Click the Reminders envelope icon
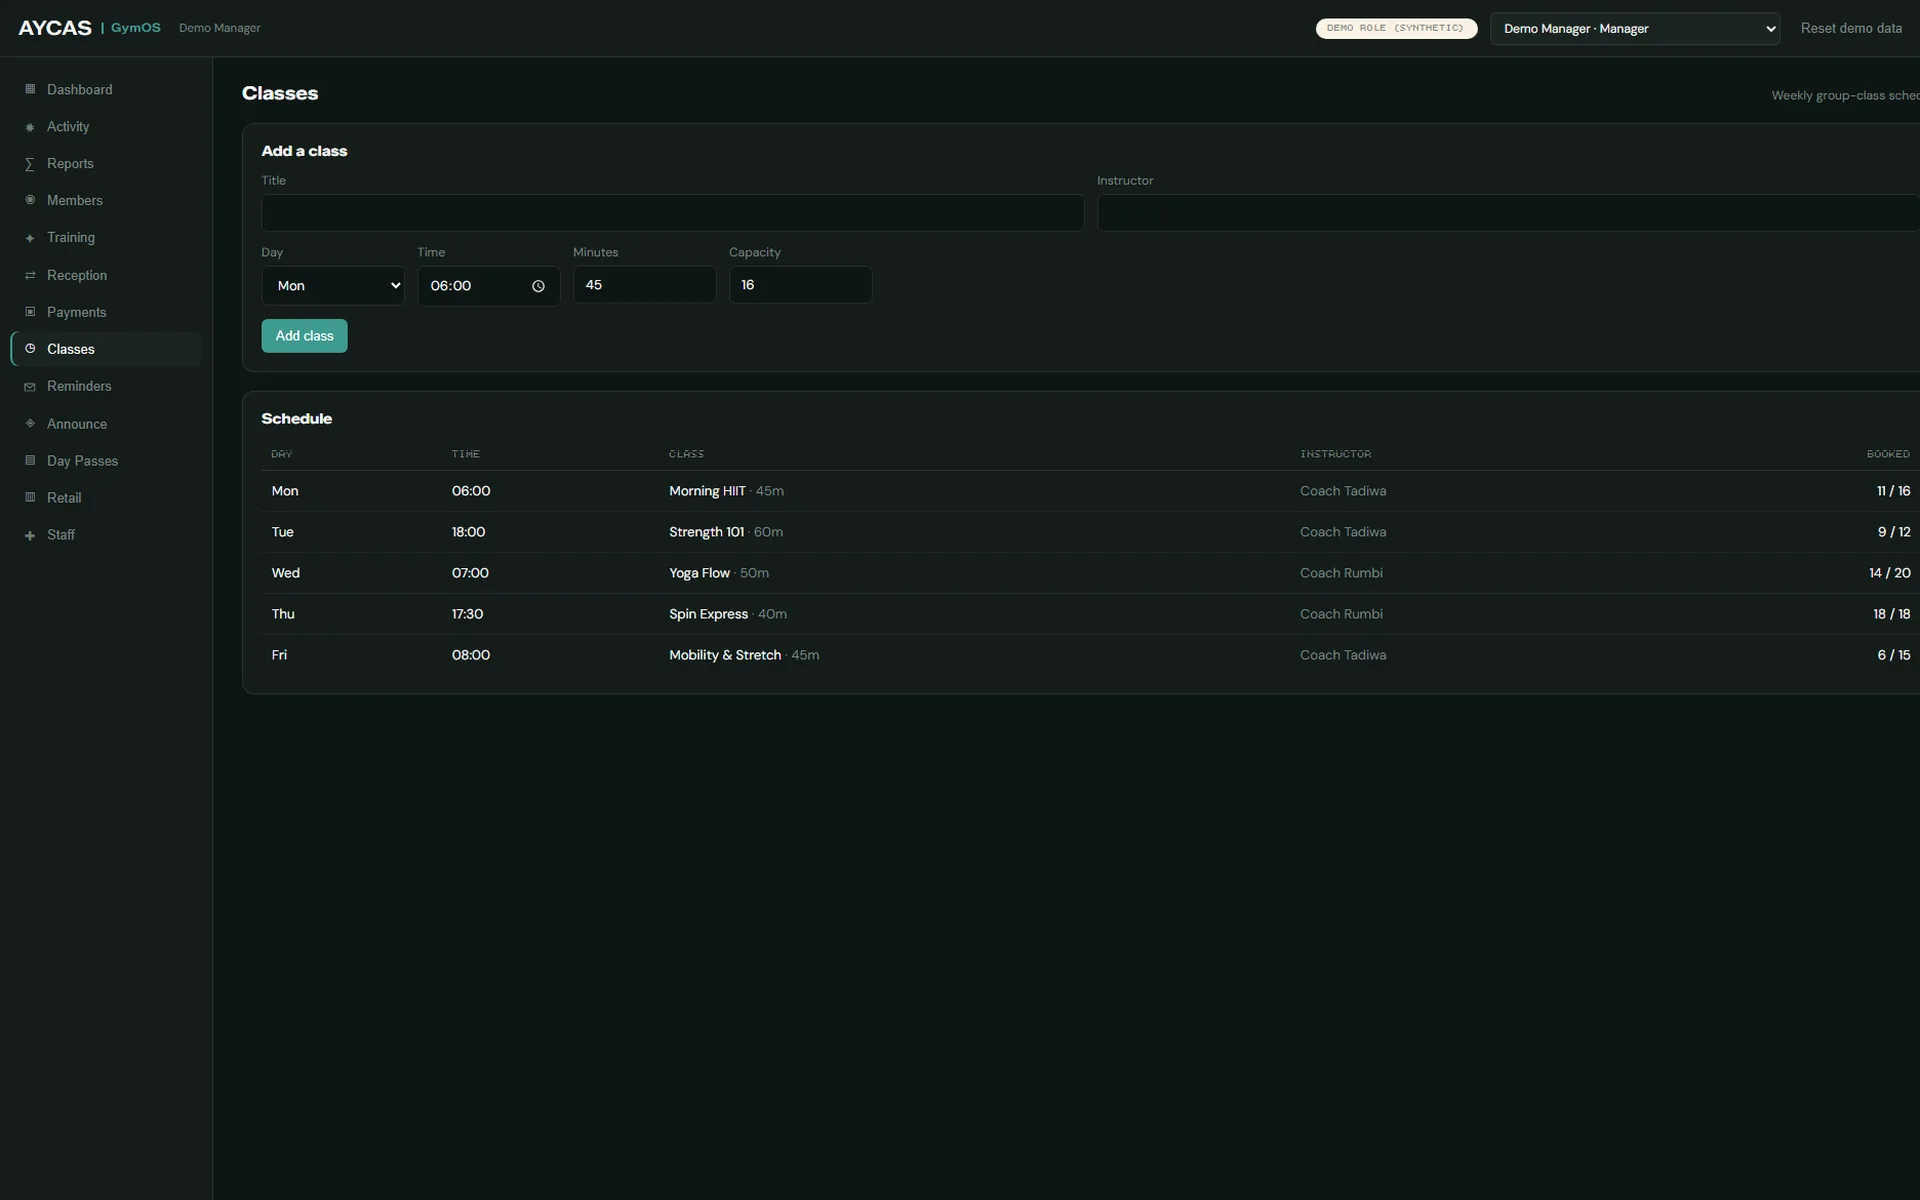 coord(30,386)
